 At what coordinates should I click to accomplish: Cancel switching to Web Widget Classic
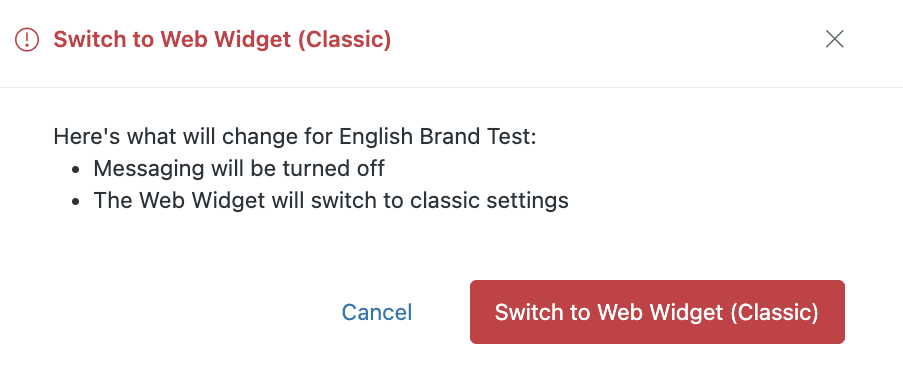pyautogui.click(x=377, y=312)
